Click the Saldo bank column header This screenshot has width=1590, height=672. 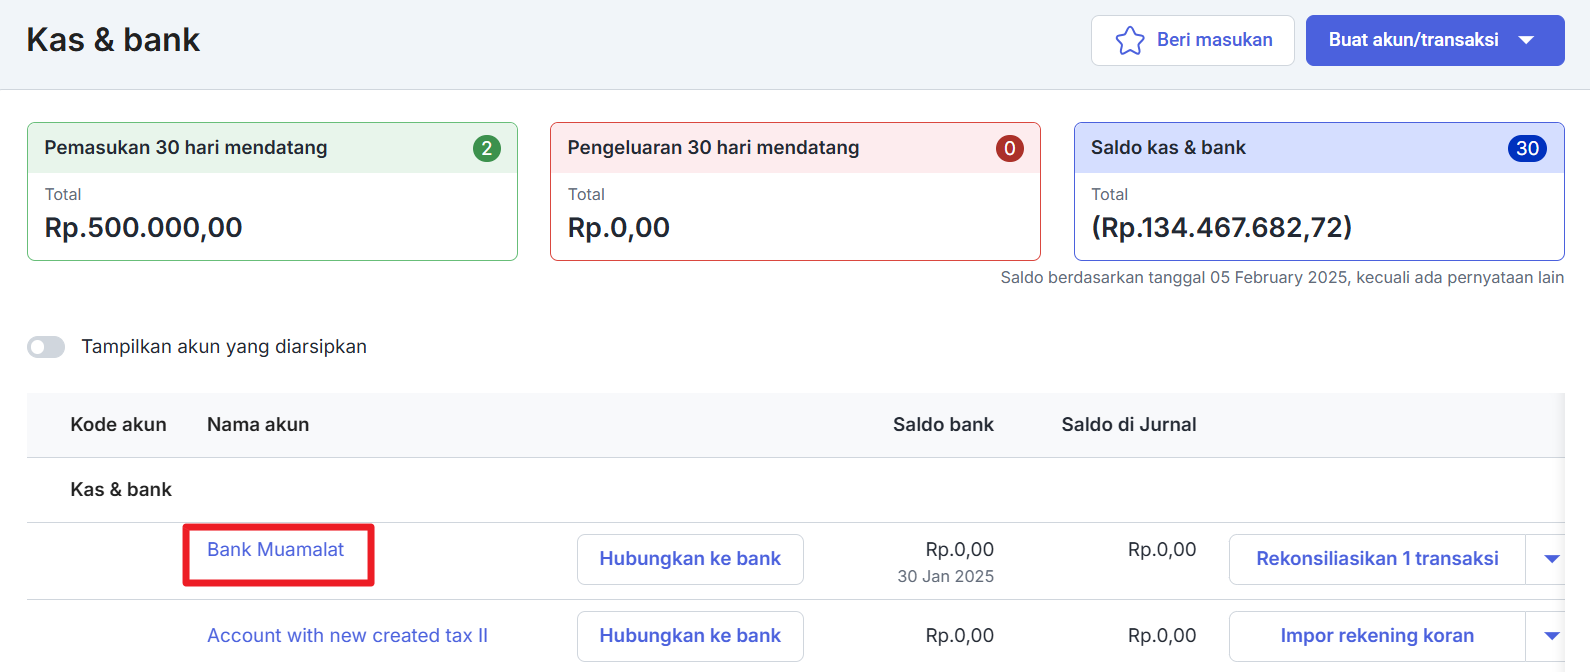tap(943, 424)
